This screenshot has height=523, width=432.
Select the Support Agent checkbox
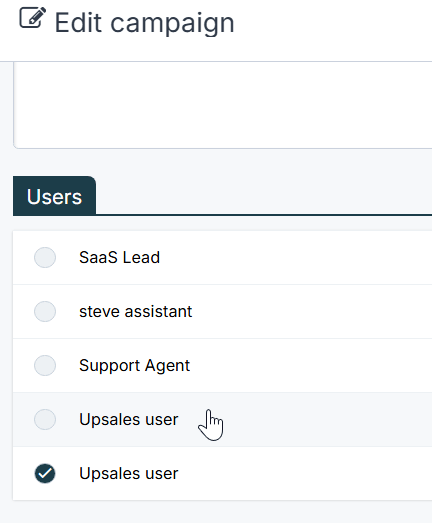[45, 366]
